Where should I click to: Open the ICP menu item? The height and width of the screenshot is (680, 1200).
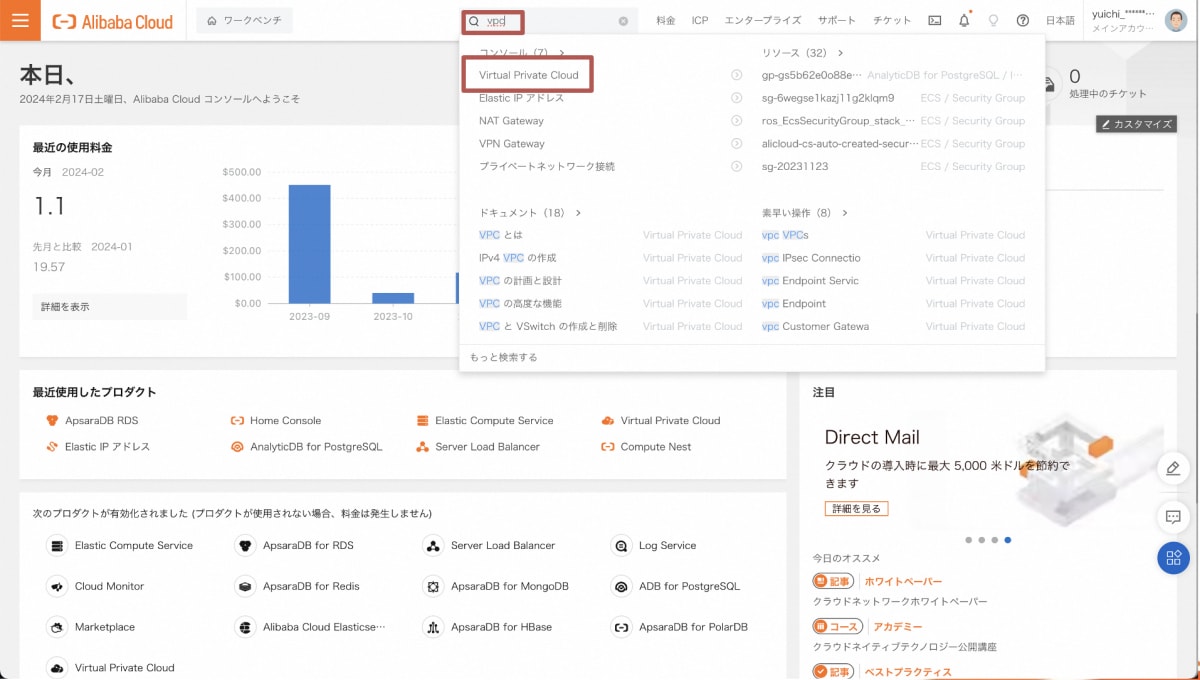pyautogui.click(x=700, y=20)
